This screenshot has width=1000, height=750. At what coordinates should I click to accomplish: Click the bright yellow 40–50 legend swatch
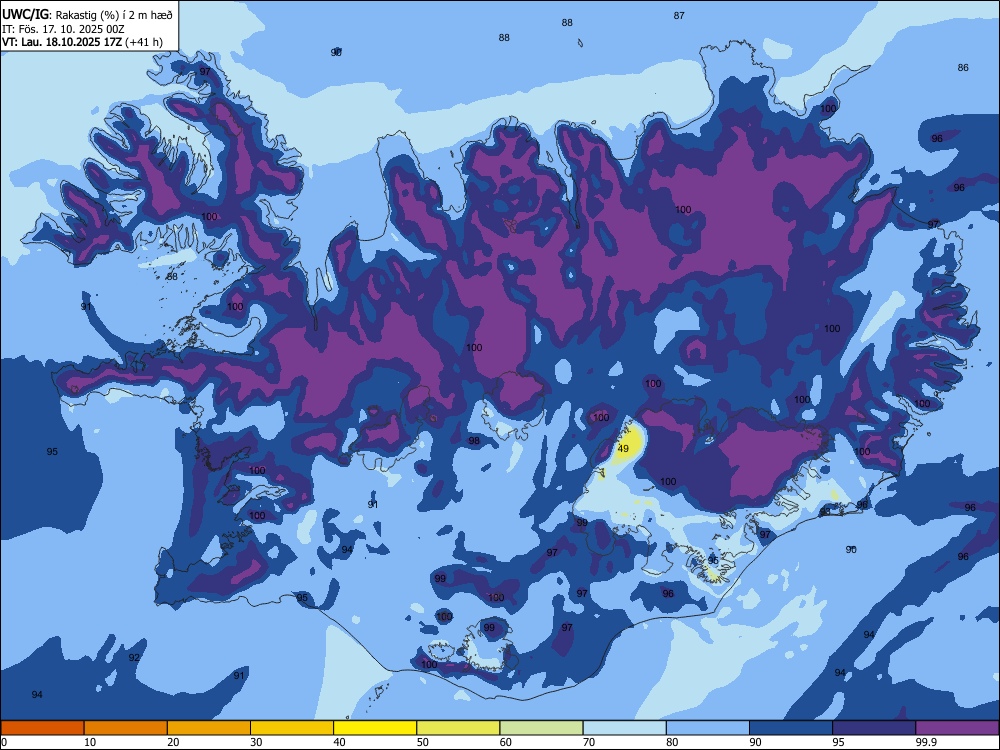pos(375,728)
